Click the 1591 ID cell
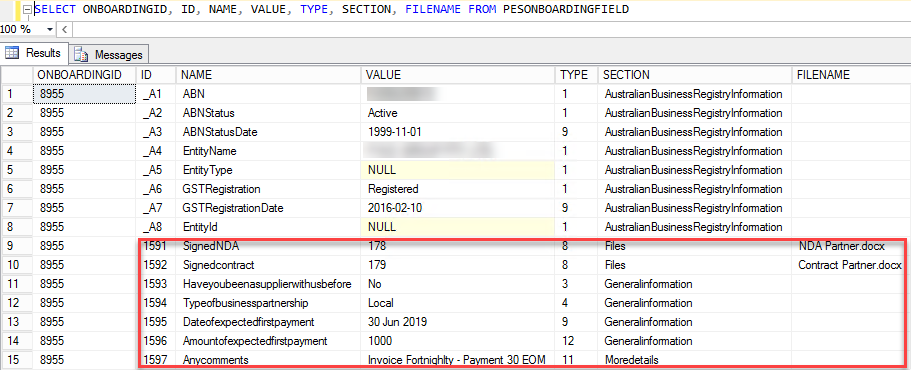This screenshot has height=370, width=911. [x=157, y=246]
